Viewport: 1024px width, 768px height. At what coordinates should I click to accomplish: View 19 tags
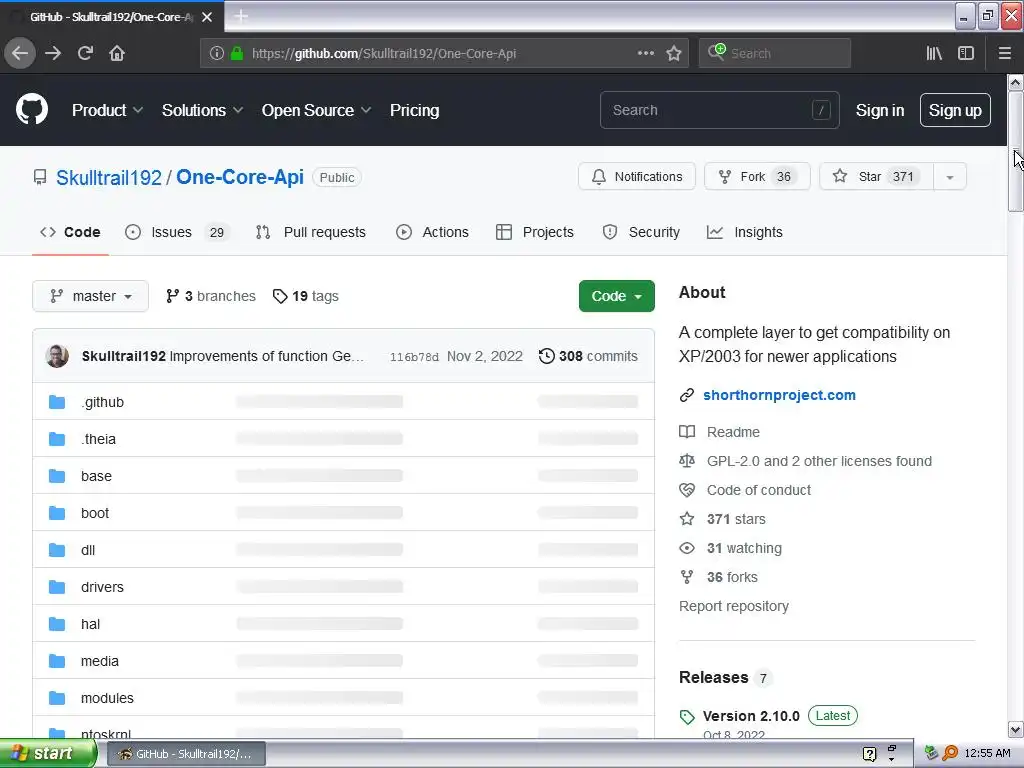point(306,296)
